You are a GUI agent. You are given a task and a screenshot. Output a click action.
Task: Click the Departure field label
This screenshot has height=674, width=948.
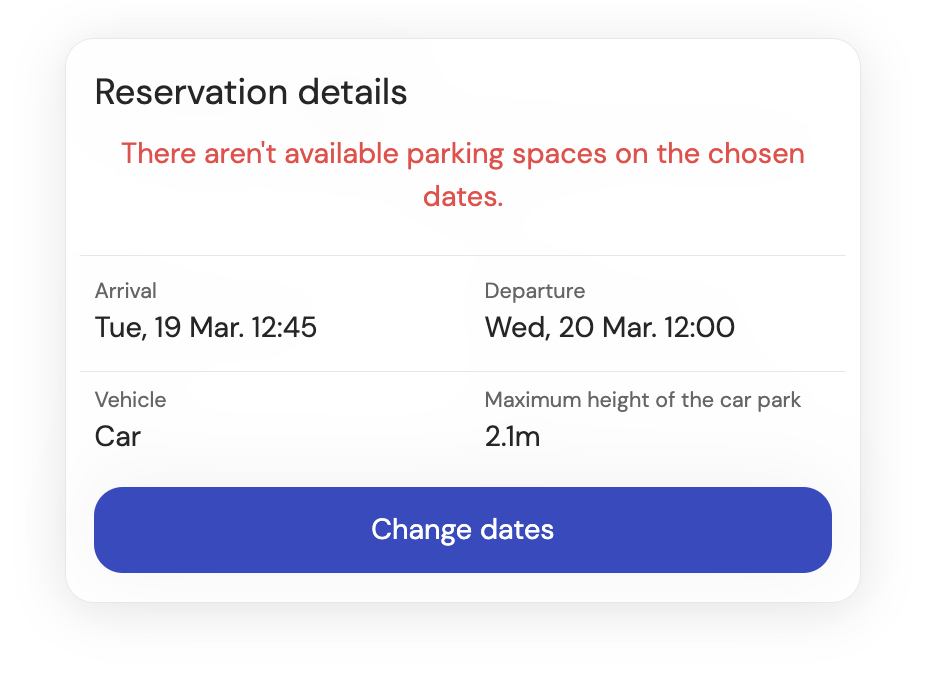[x=534, y=291]
